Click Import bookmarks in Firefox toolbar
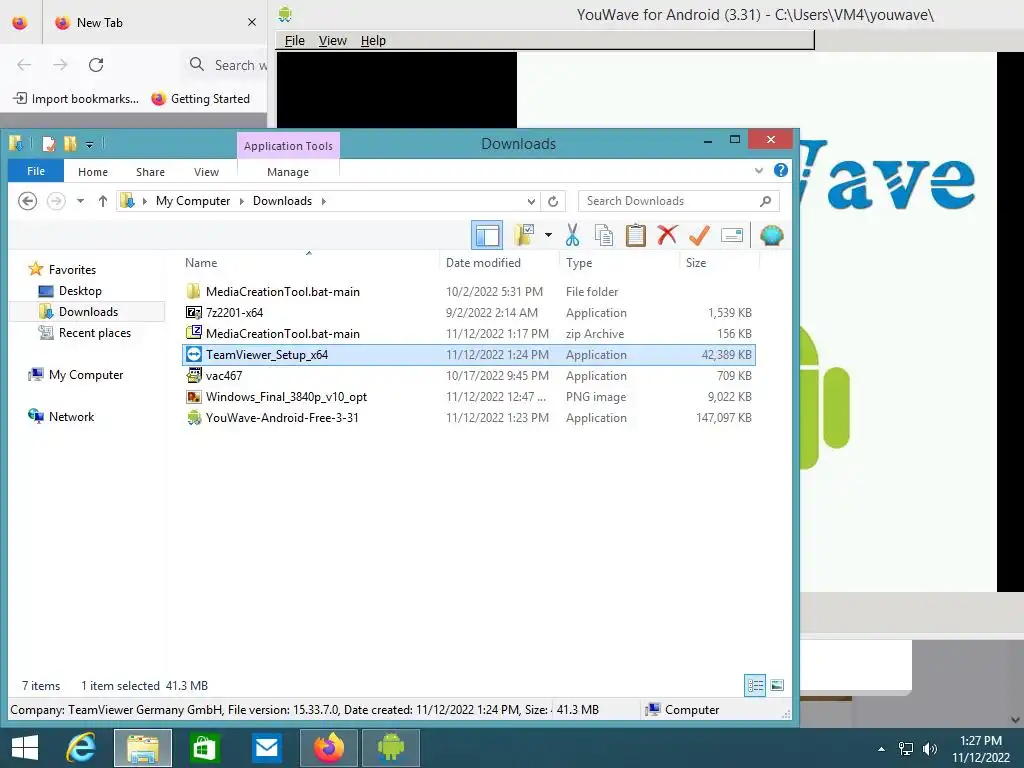The height and width of the screenshot is (768, 1024). coord(76,99)
